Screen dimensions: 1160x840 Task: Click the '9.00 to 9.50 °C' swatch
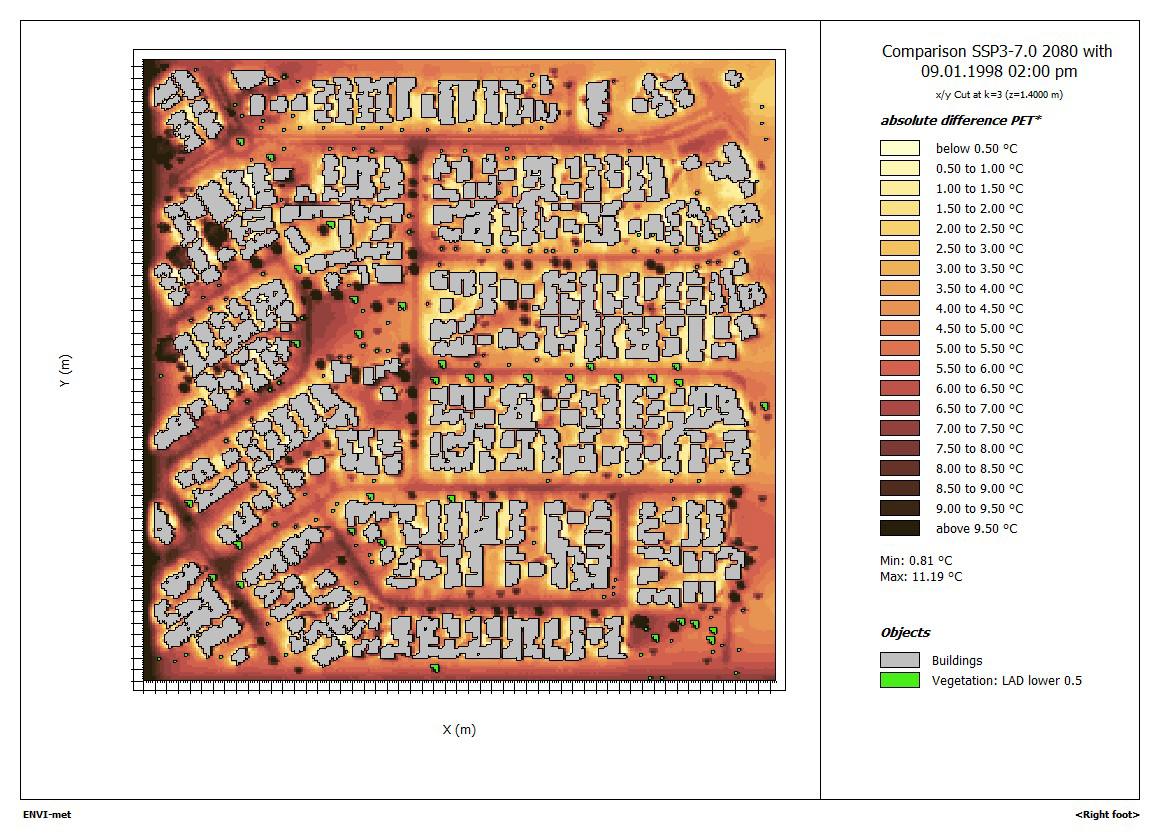pyautogui.click(x=900, y=508)
